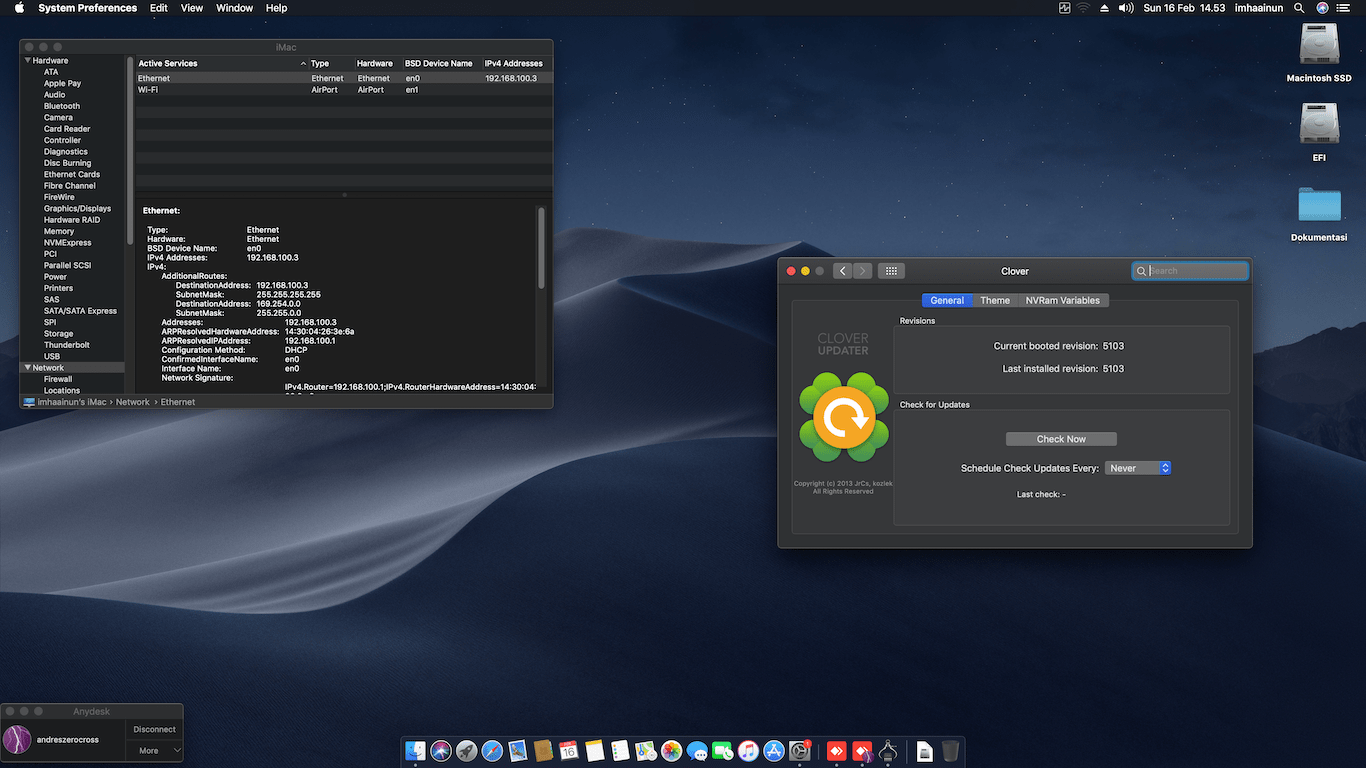Open Macintosh SSD drive on desktop

[1318, 46]
